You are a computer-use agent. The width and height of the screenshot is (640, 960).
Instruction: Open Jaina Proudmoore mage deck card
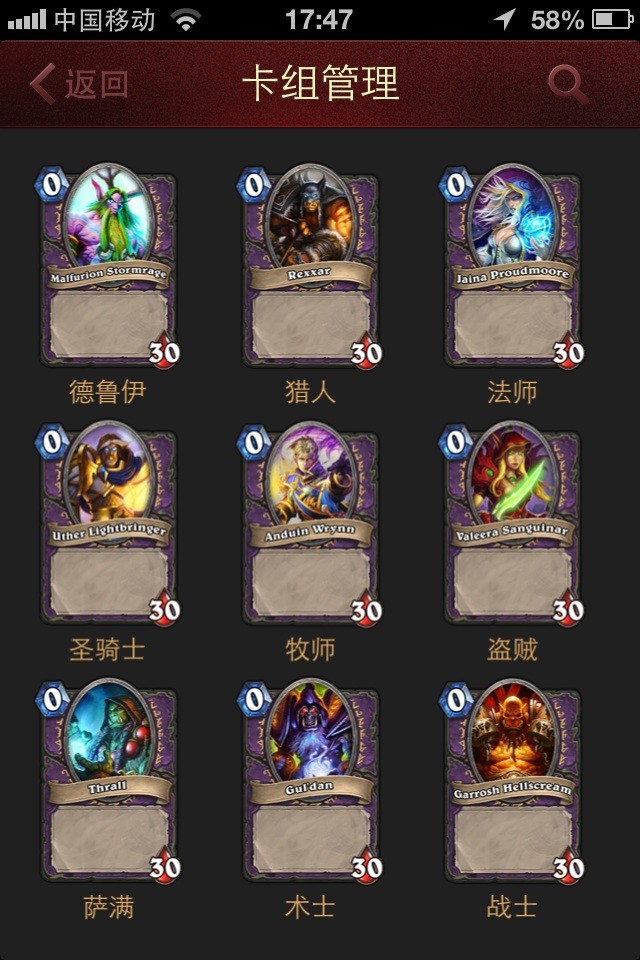tap(512, 266)
